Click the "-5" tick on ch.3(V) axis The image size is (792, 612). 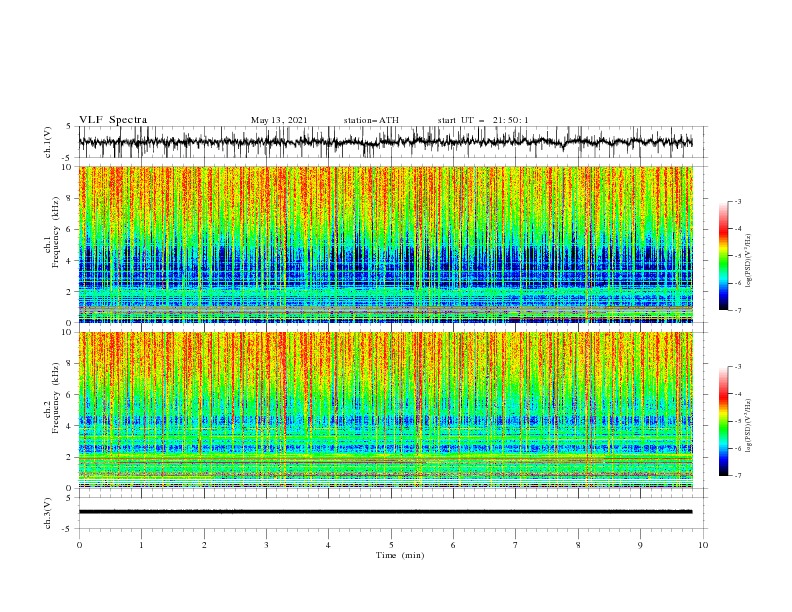[68, 529]
